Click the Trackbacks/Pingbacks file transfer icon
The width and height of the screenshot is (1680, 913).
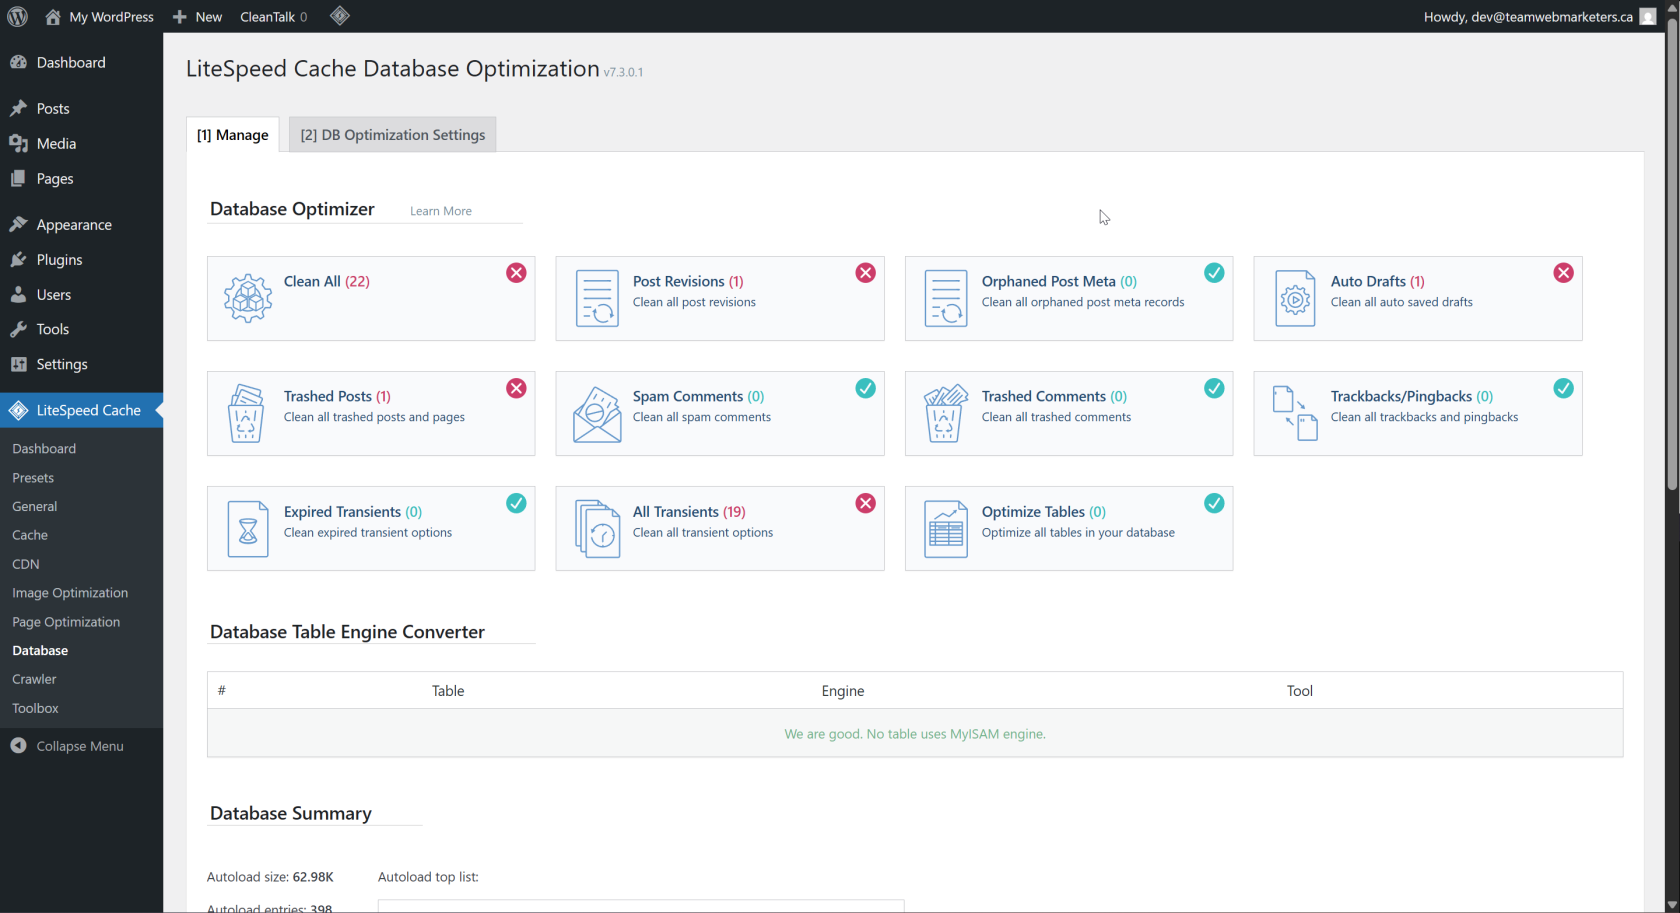1294,413
